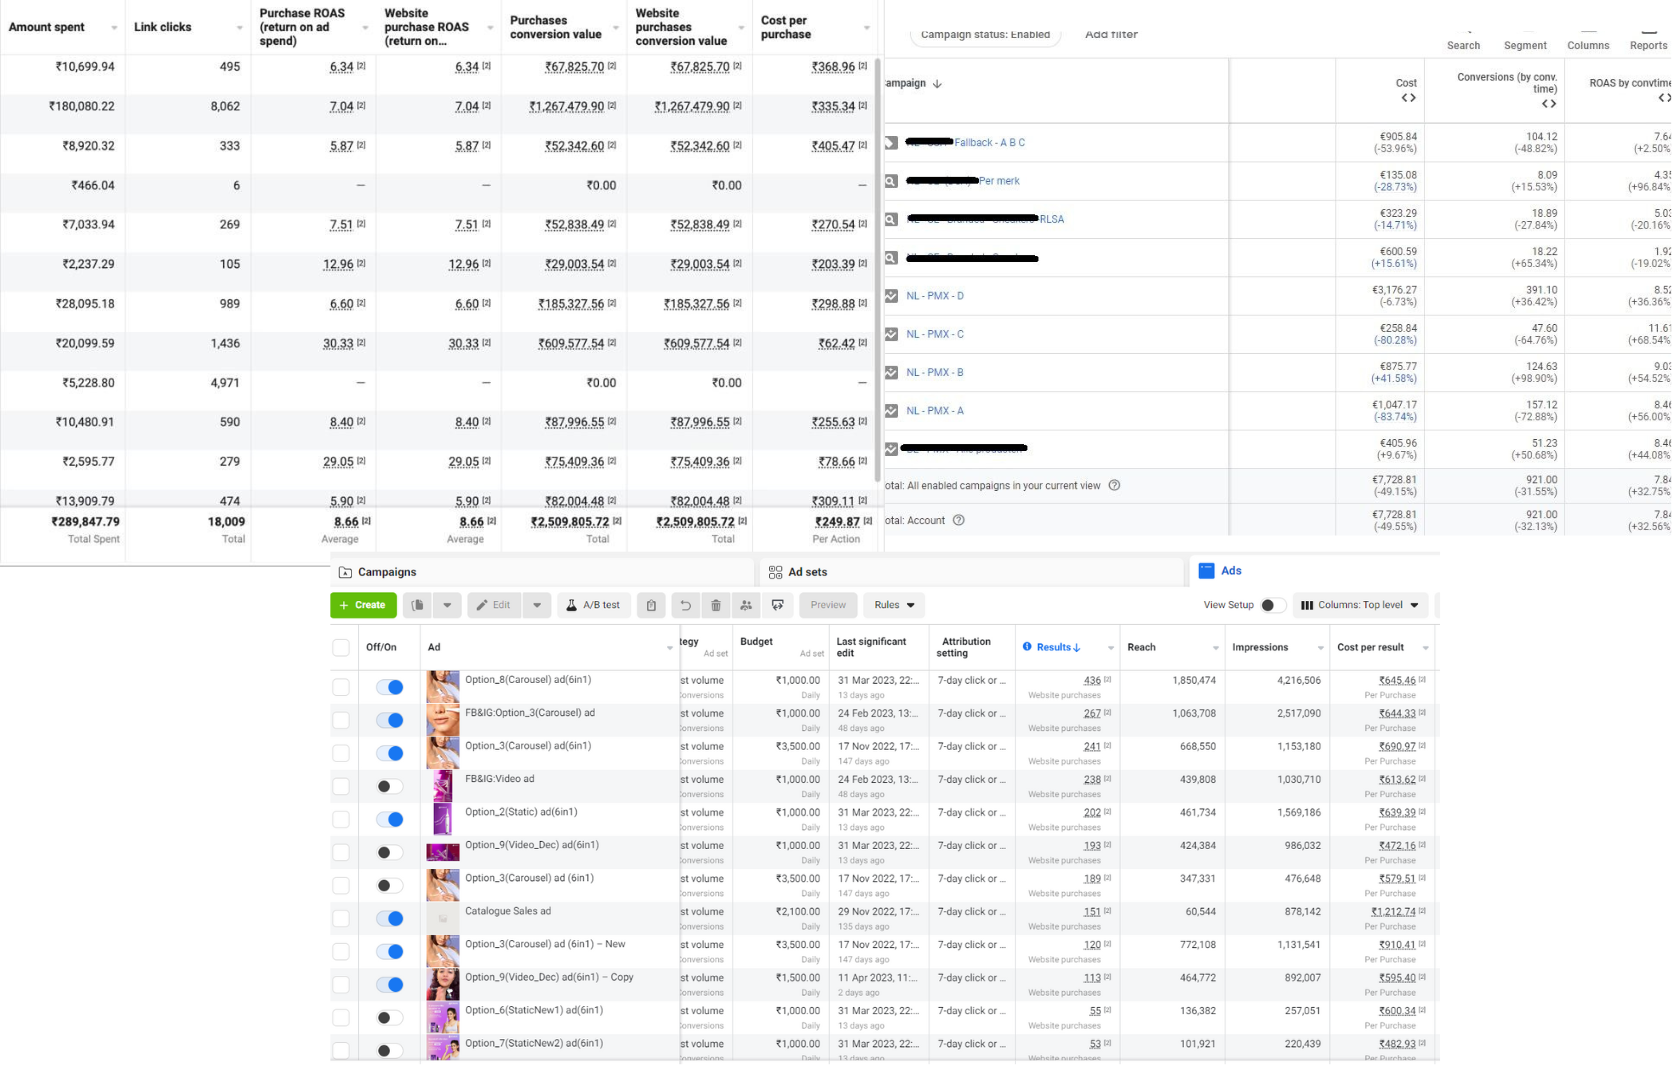This screenshot has height=1080, width=1680.
Task: Toggle off Option_8(Carousel) ad(6in1)
Action: (x=390, y=687)
